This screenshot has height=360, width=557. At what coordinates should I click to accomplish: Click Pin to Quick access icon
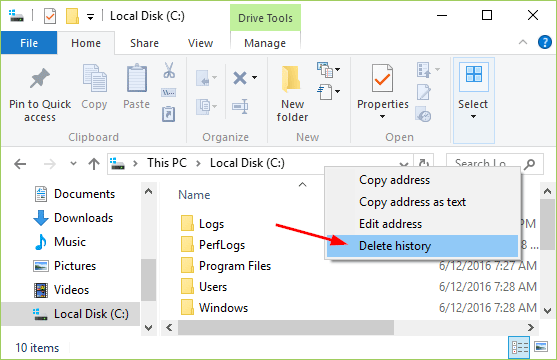coord(39,78)
